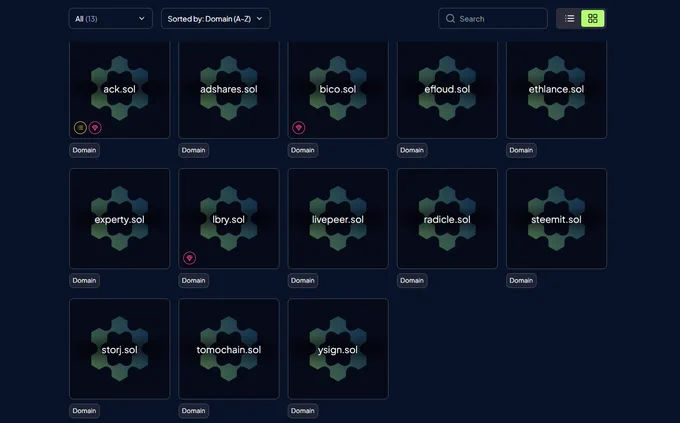Switch to list view layout
The width and height of the screenshot is (680, 423).
pyautogui.click(x=569, y=19)
